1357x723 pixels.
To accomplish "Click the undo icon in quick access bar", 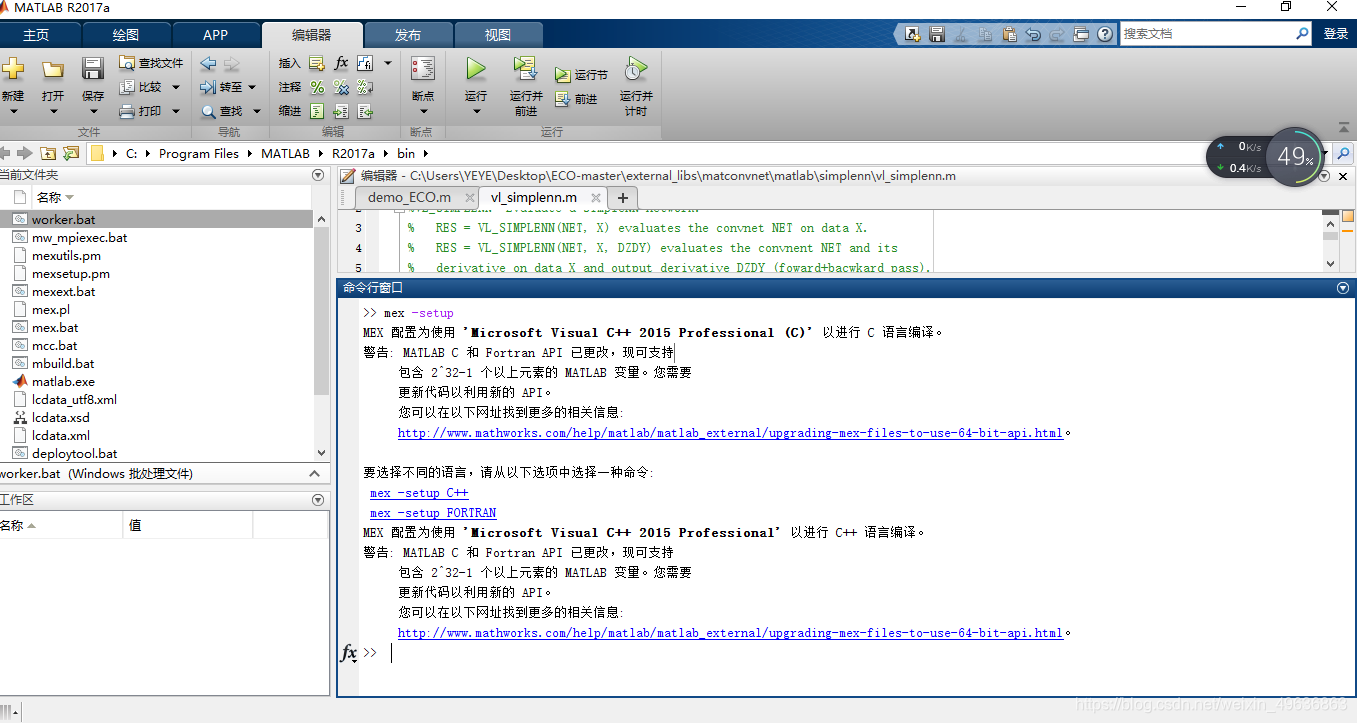I will 1033,34.
